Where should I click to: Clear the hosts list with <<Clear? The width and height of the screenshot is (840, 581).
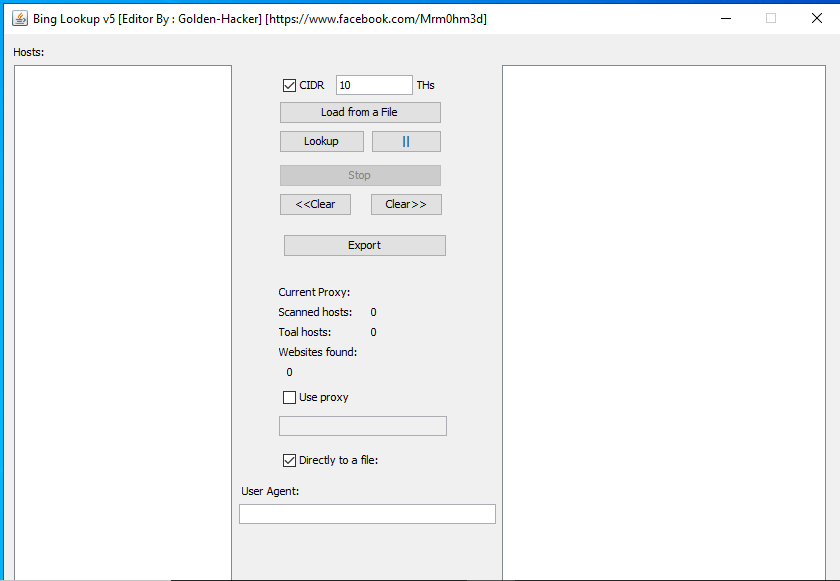point(315,204)
